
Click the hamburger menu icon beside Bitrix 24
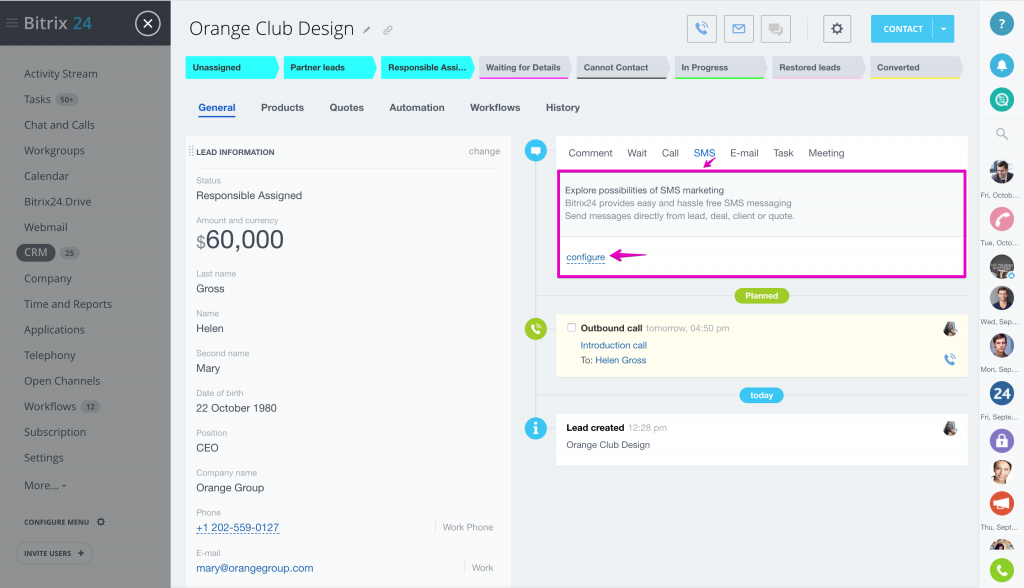pos(12,23)
